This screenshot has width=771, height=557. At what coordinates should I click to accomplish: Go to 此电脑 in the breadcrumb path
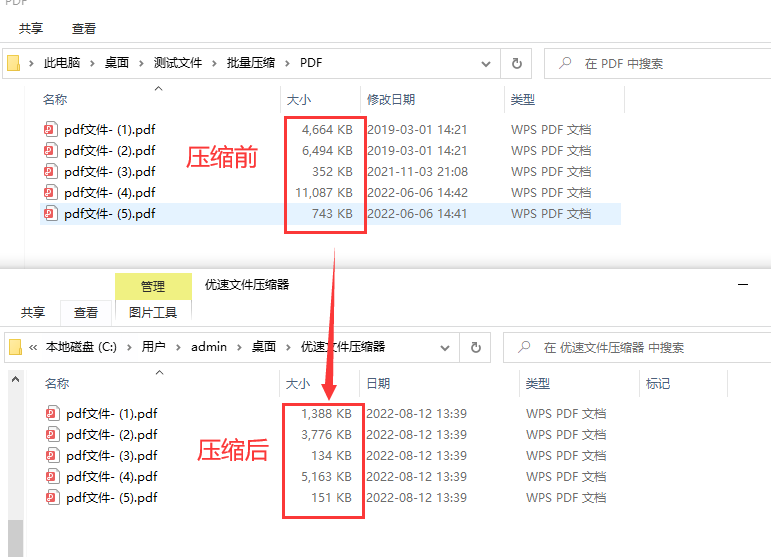(62, 63)
